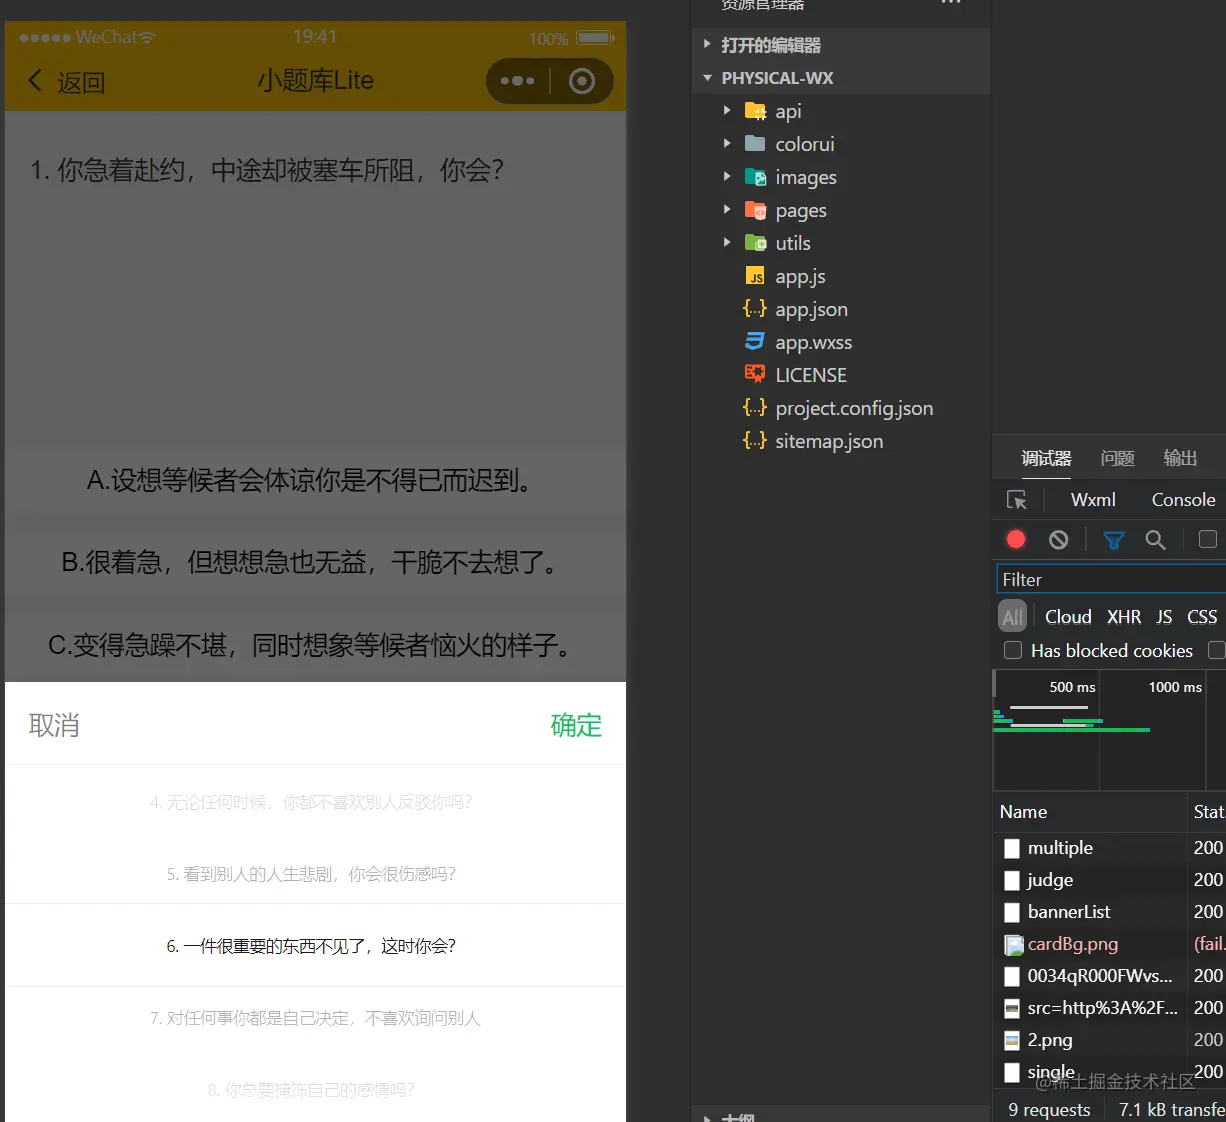The width and height of the screenshot is (1226, 1122).
Task: Tap 取消 to dismiss the picker
Action: pyautogui.click(x=54, y=725)
